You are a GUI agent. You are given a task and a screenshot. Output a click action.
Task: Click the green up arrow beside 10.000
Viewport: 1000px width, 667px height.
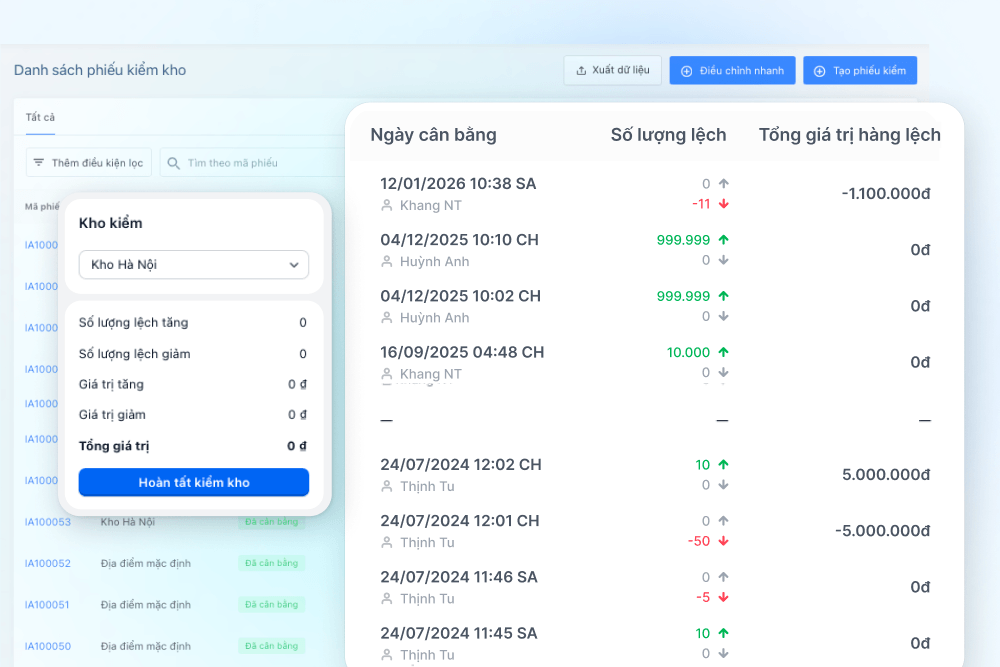coord(723,352)
